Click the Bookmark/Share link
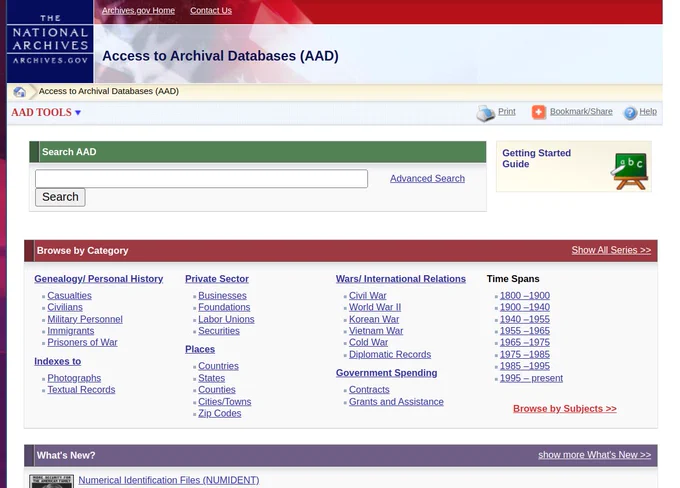This screenshot has height=488, width=680. point(581,111)
